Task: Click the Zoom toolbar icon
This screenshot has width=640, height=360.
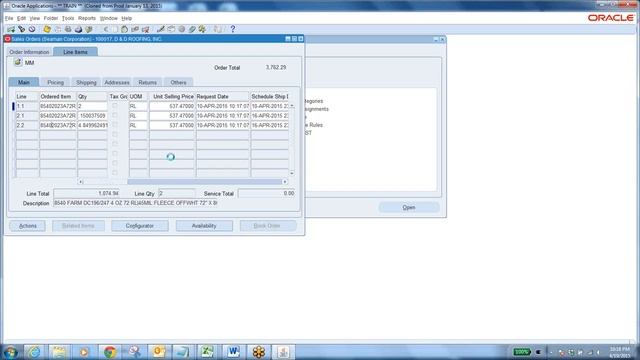Action: click(x=171, y=29)
